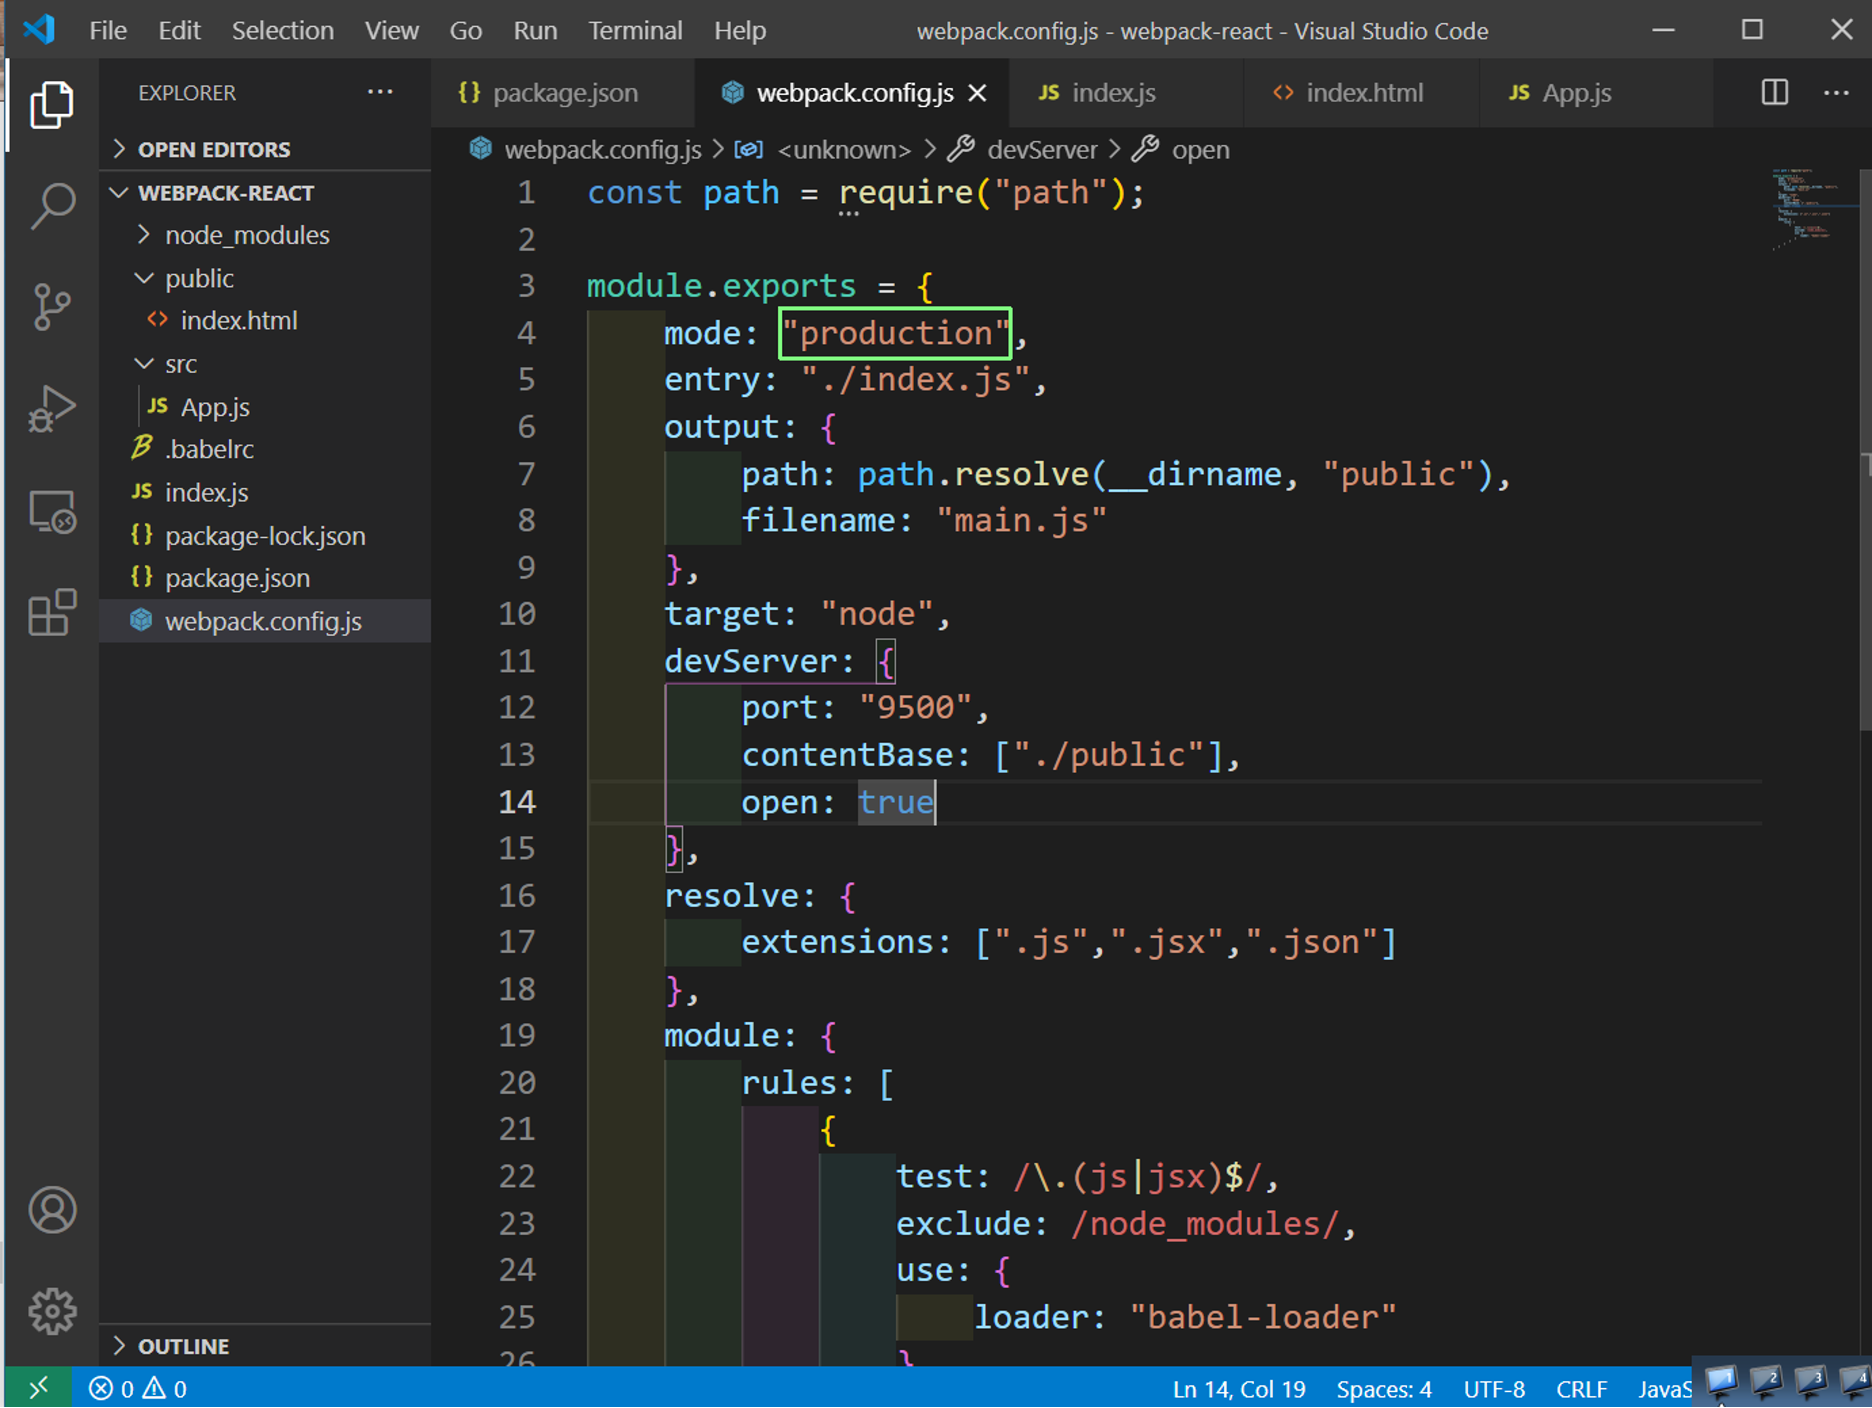Open the Source Control view icon

pos(52,307)
